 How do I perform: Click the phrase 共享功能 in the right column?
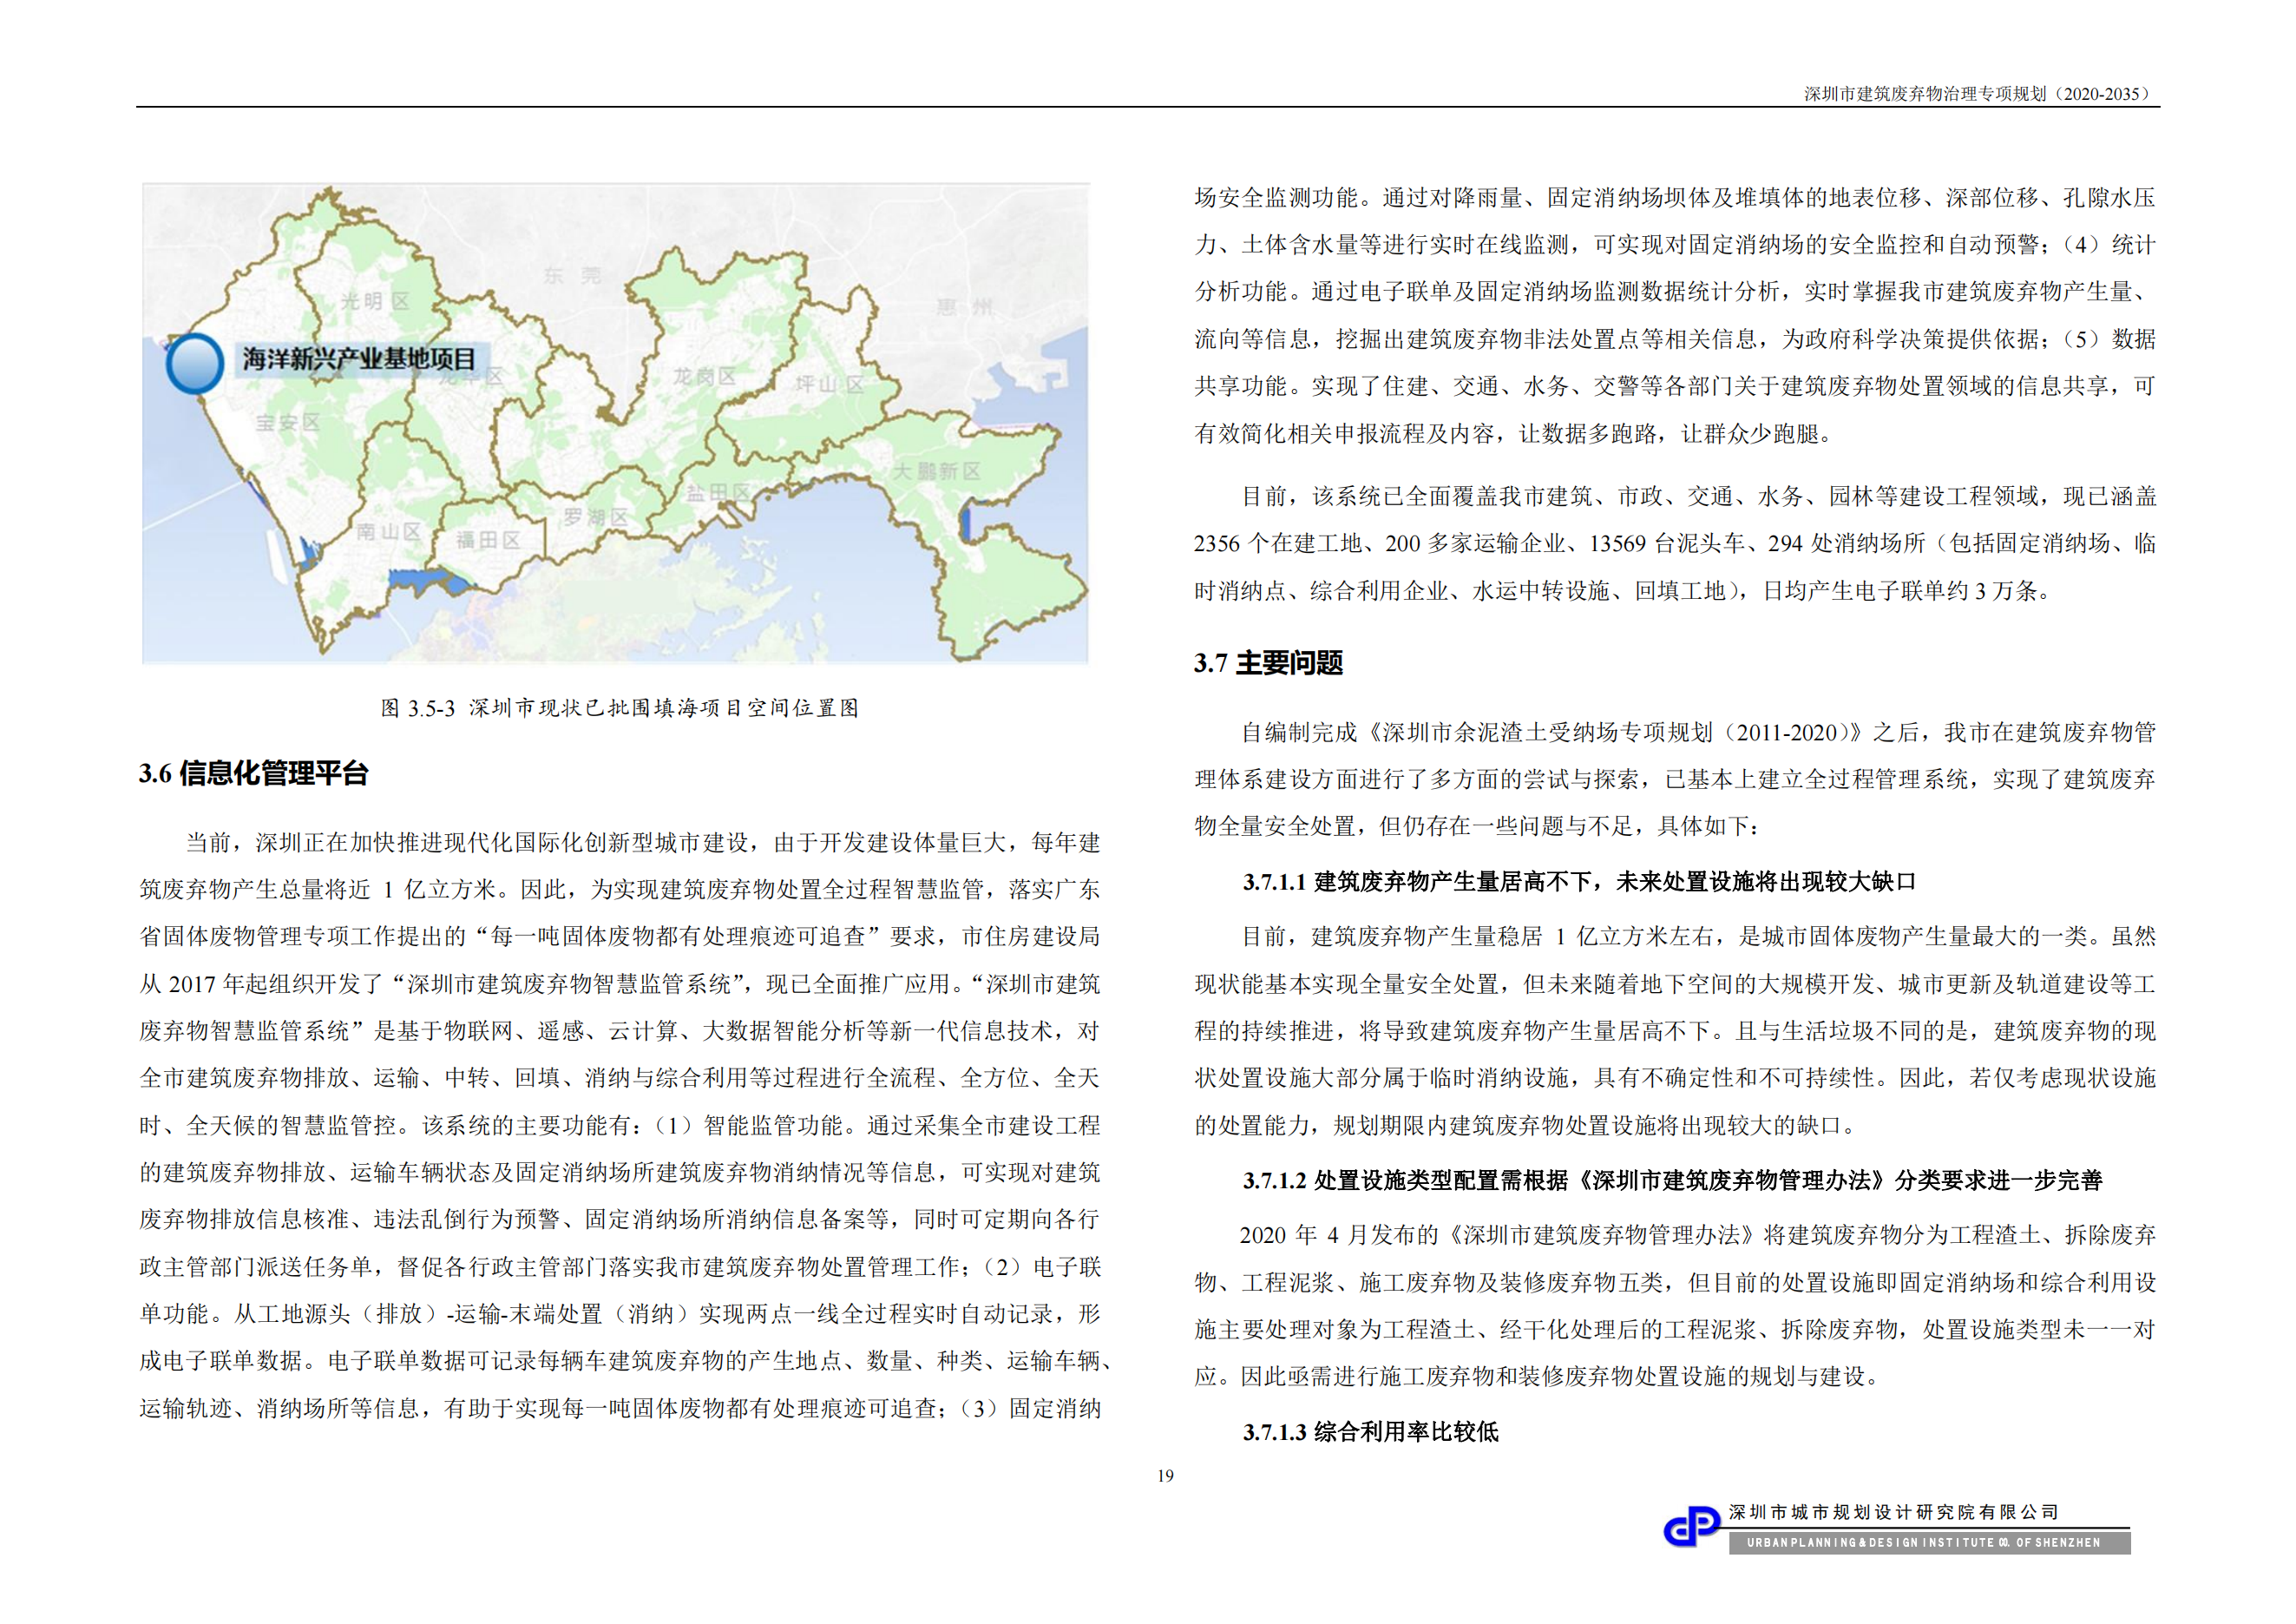pos(1240,386)
